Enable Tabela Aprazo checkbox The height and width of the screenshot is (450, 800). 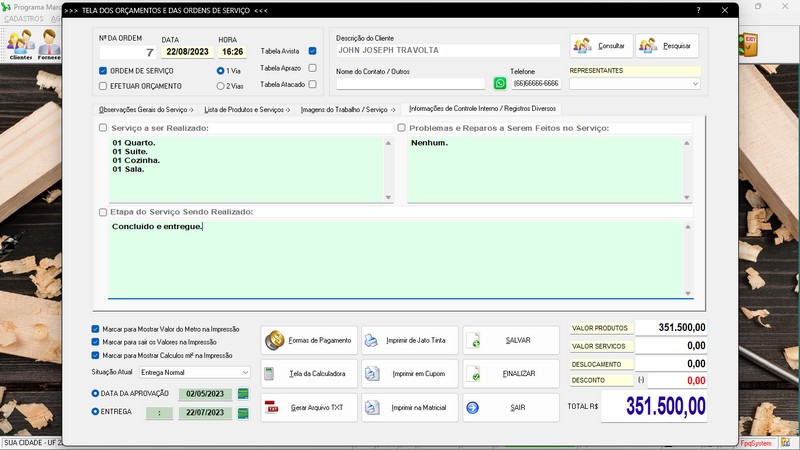tap(313, 68)
